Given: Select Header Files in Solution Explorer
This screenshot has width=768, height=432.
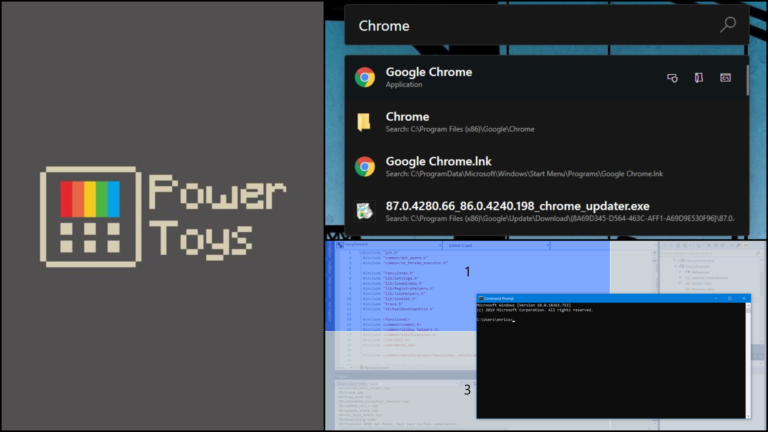Looking at the screenshot, I should (x=701, y=284).
